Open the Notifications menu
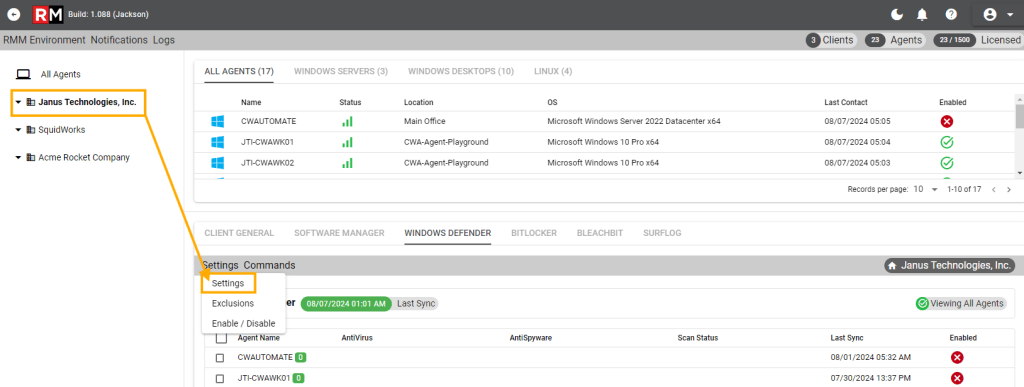 [119, 40]
